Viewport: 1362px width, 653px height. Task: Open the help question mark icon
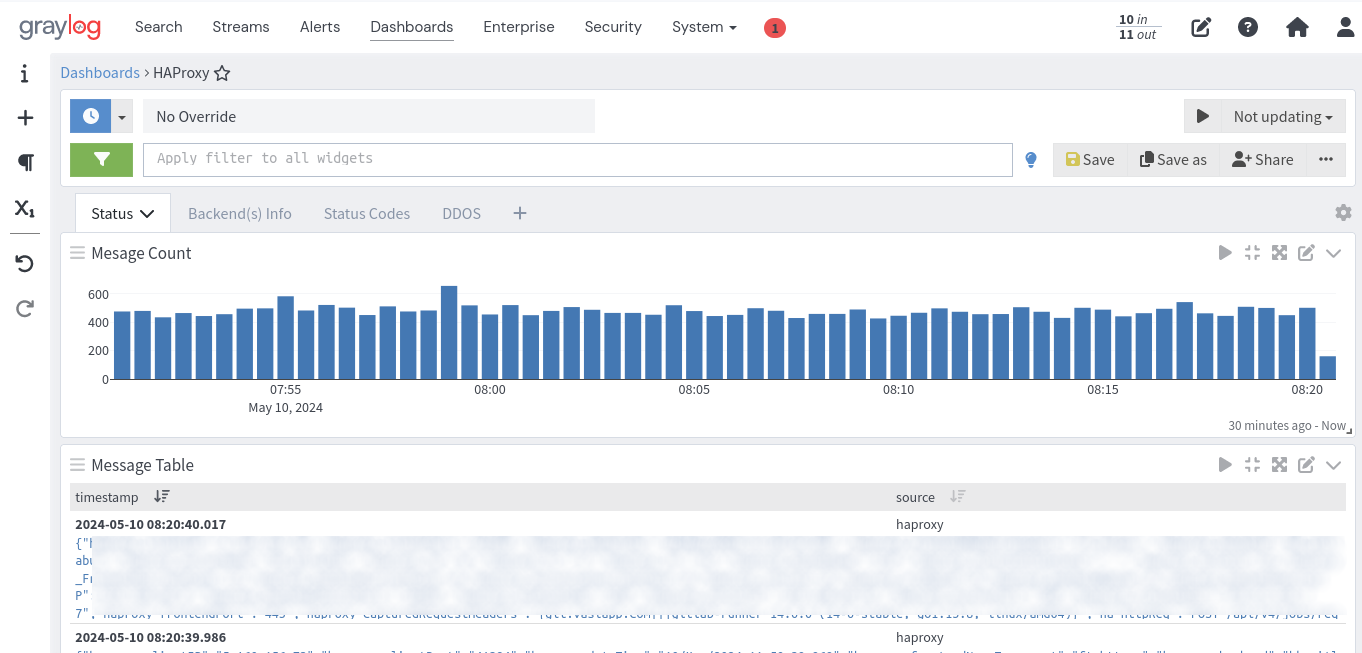(x=1248, y=27)
